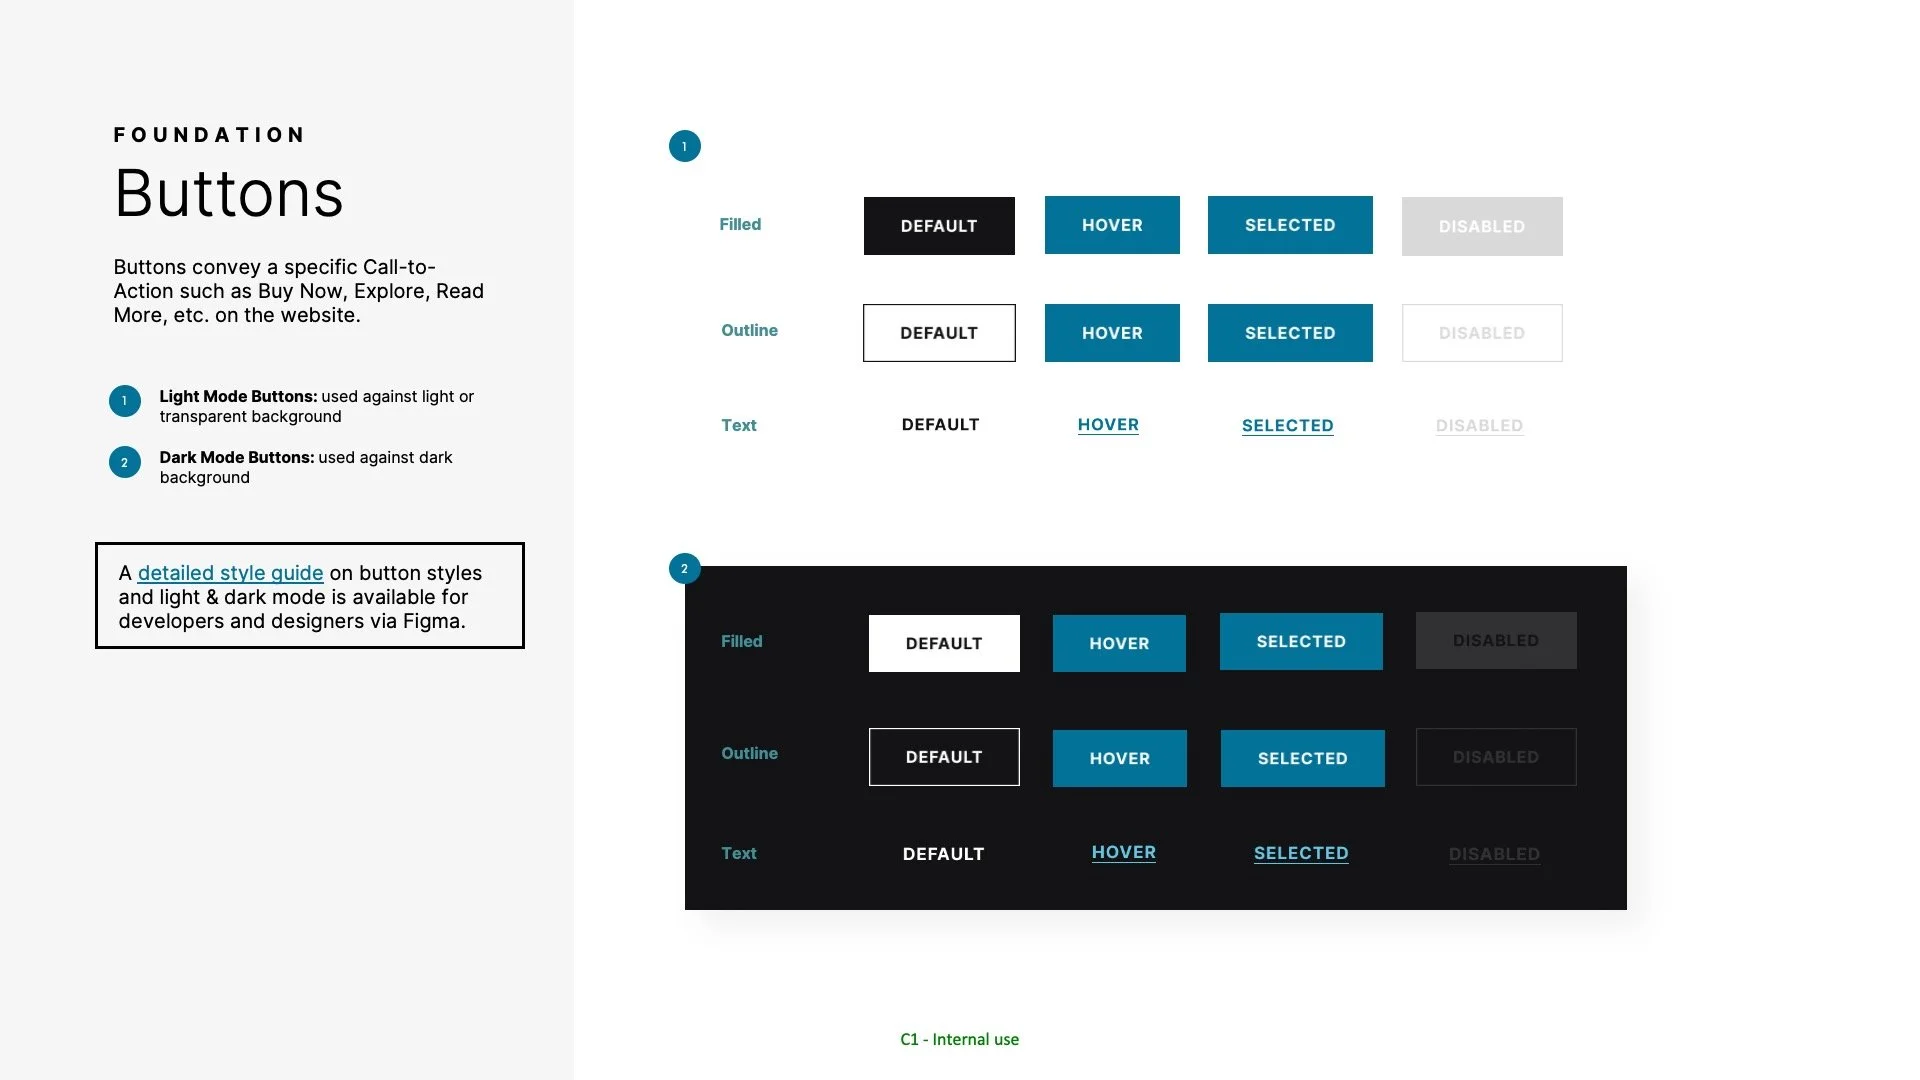Click the numbered badge 1 above light mode buttons

pos(684,146)
